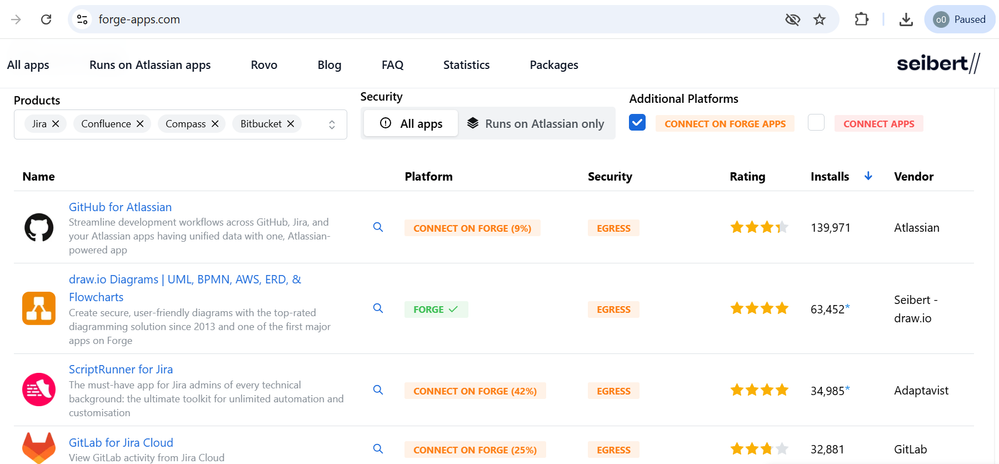Click the magnifier icon for ScriptRunner for Jira
This screenshot has height=464, width=999.
(378, 390)
